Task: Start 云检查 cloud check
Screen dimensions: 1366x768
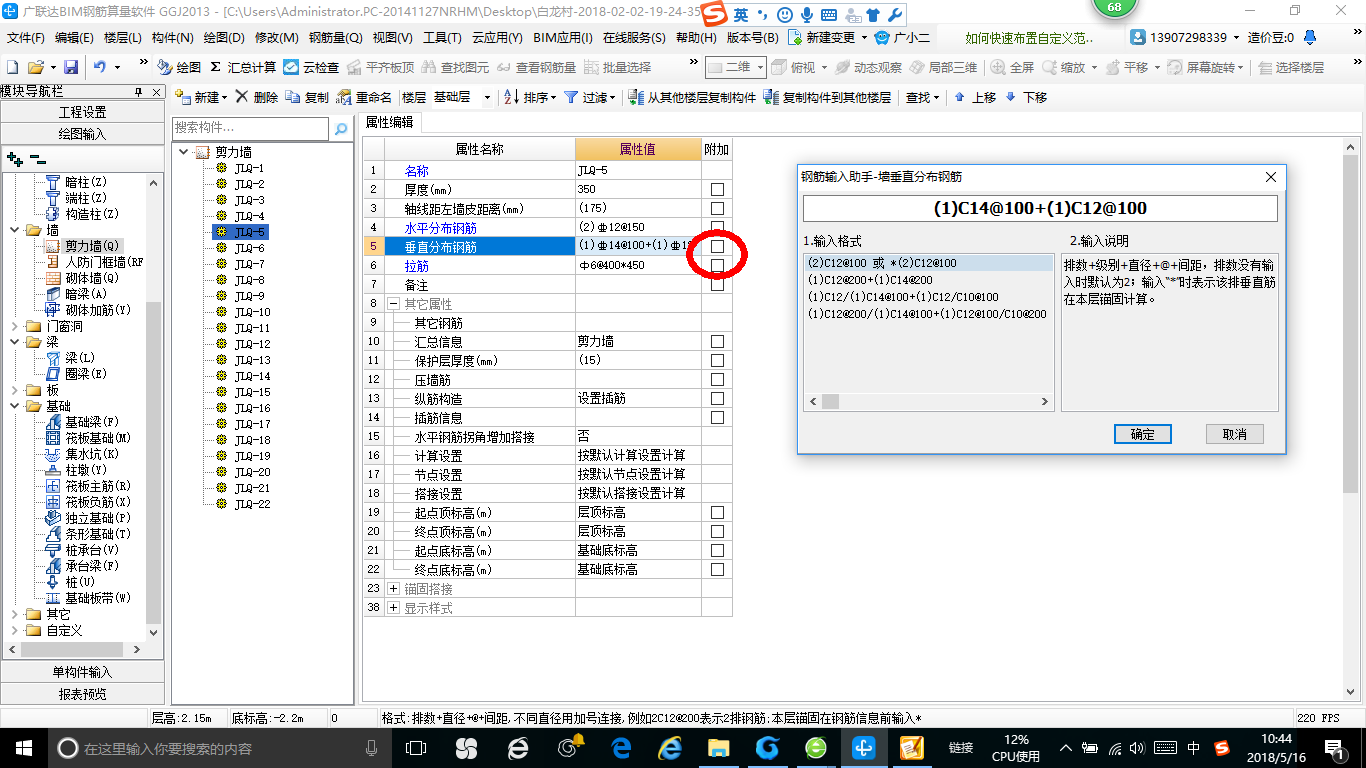Action: [311, 67]
